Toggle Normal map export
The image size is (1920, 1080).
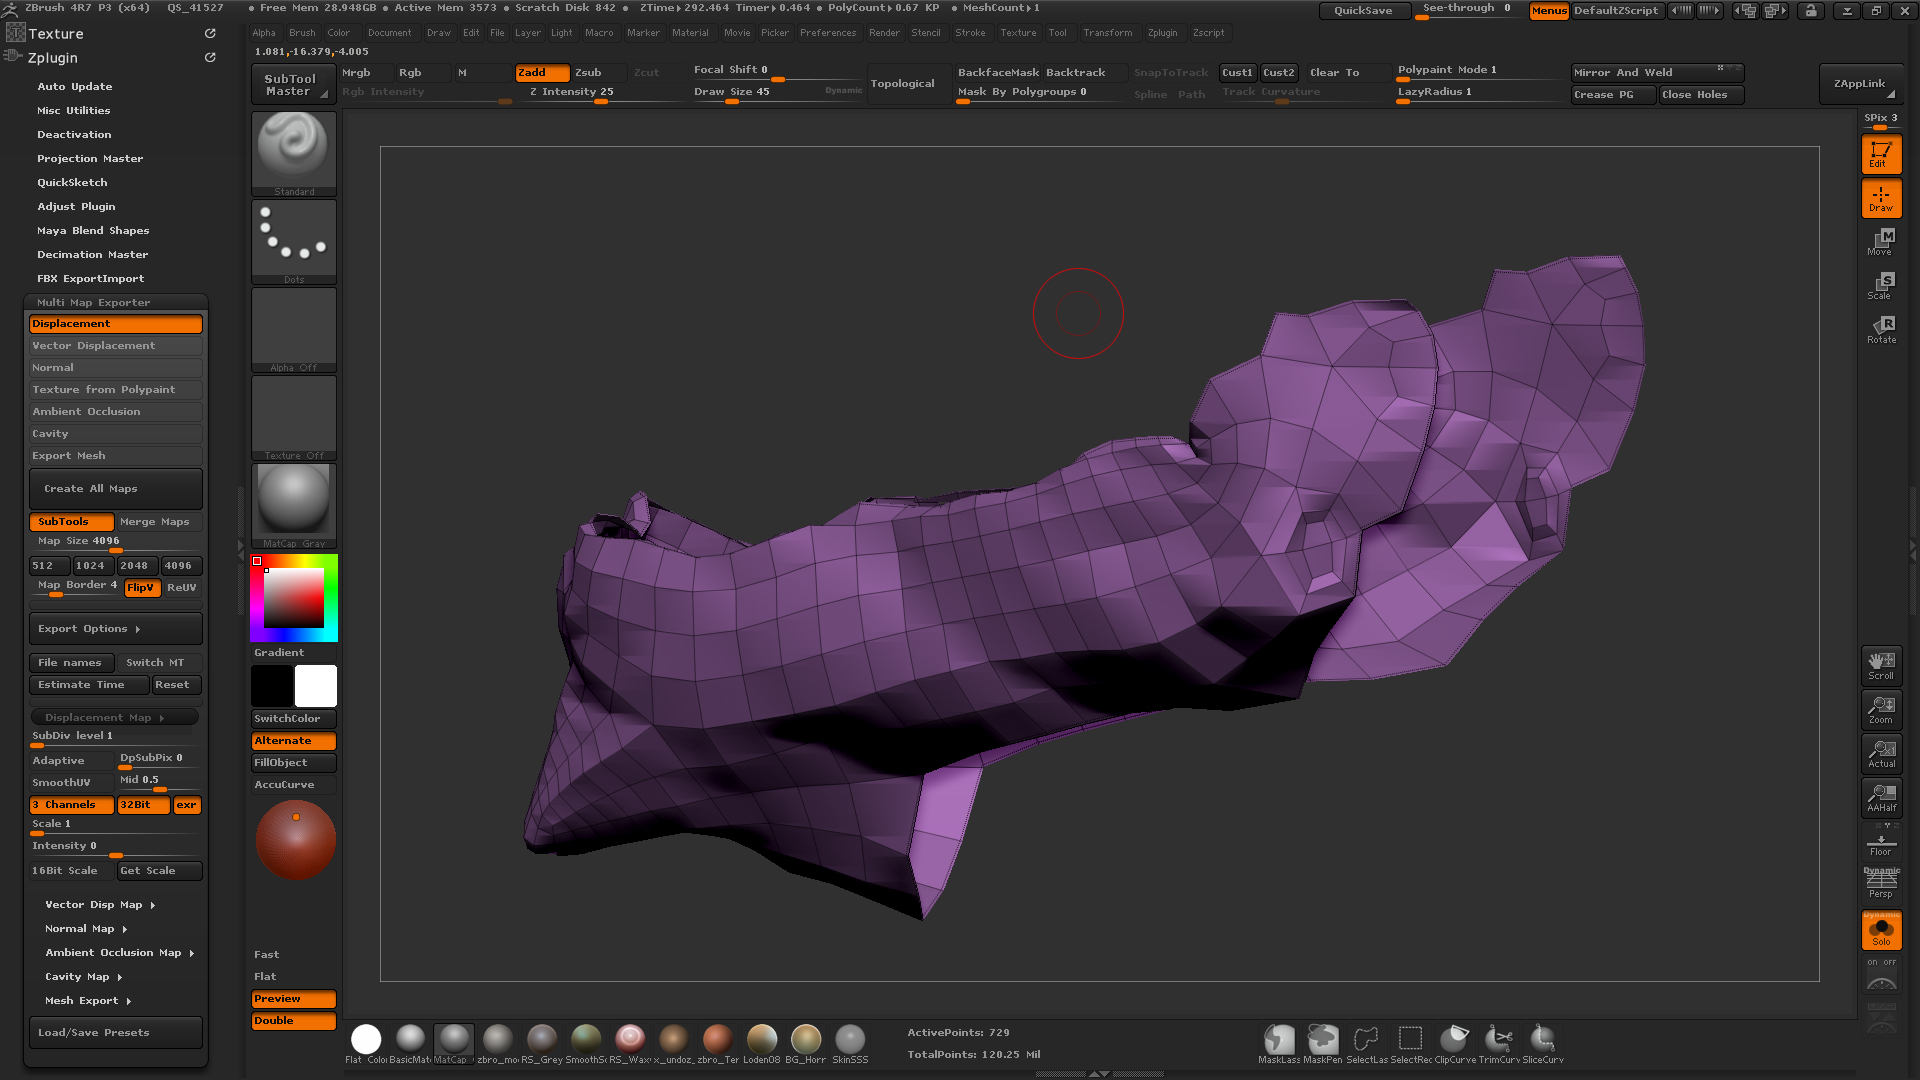coord(116,368)
